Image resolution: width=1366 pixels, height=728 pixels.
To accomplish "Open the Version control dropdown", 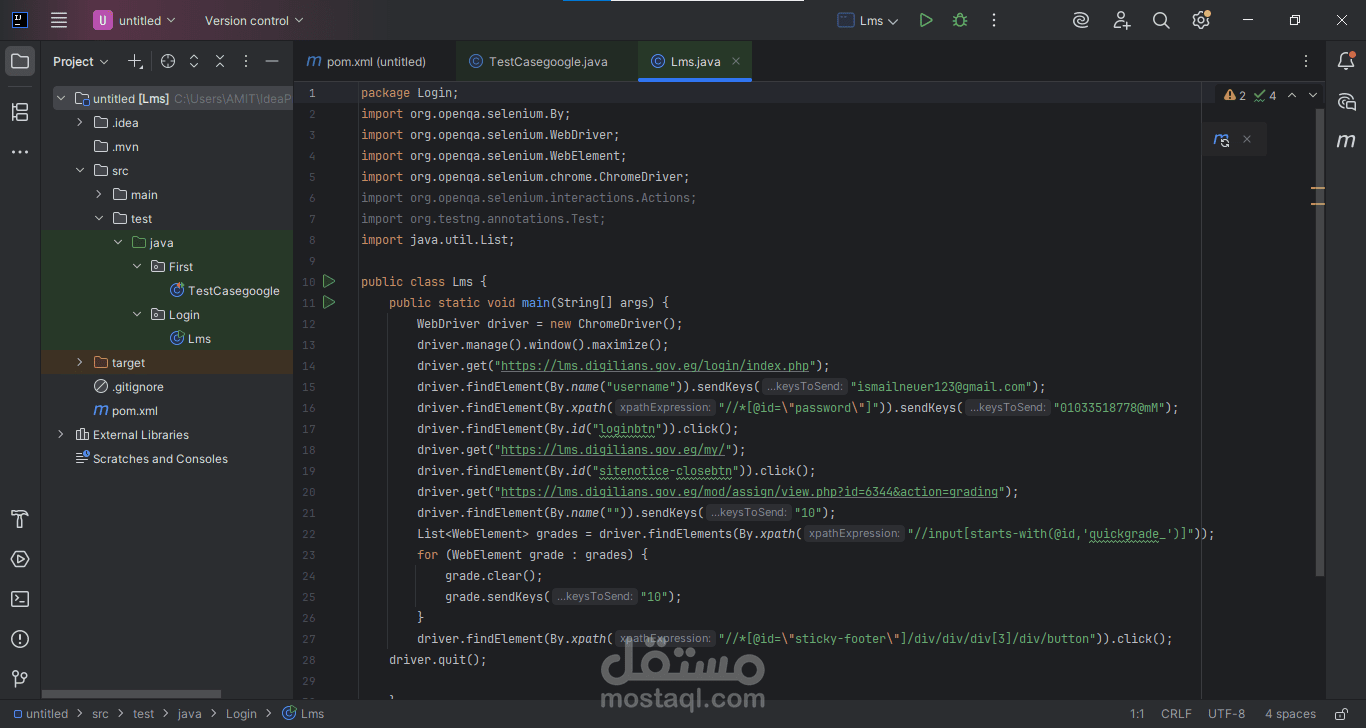I will click(x=254, y=20).
